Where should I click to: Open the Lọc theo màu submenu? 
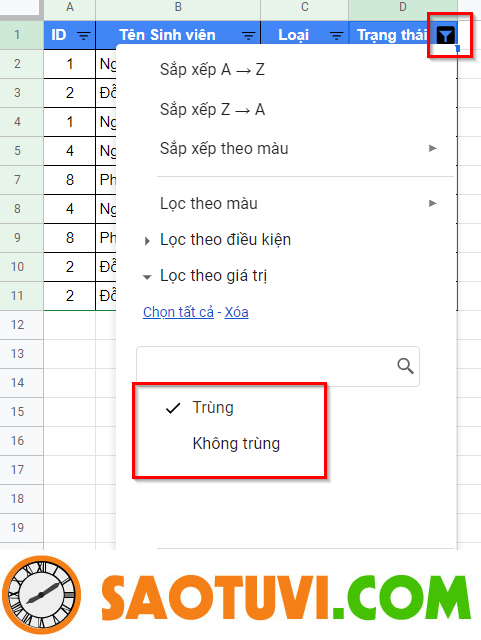(x=298, y=203)
